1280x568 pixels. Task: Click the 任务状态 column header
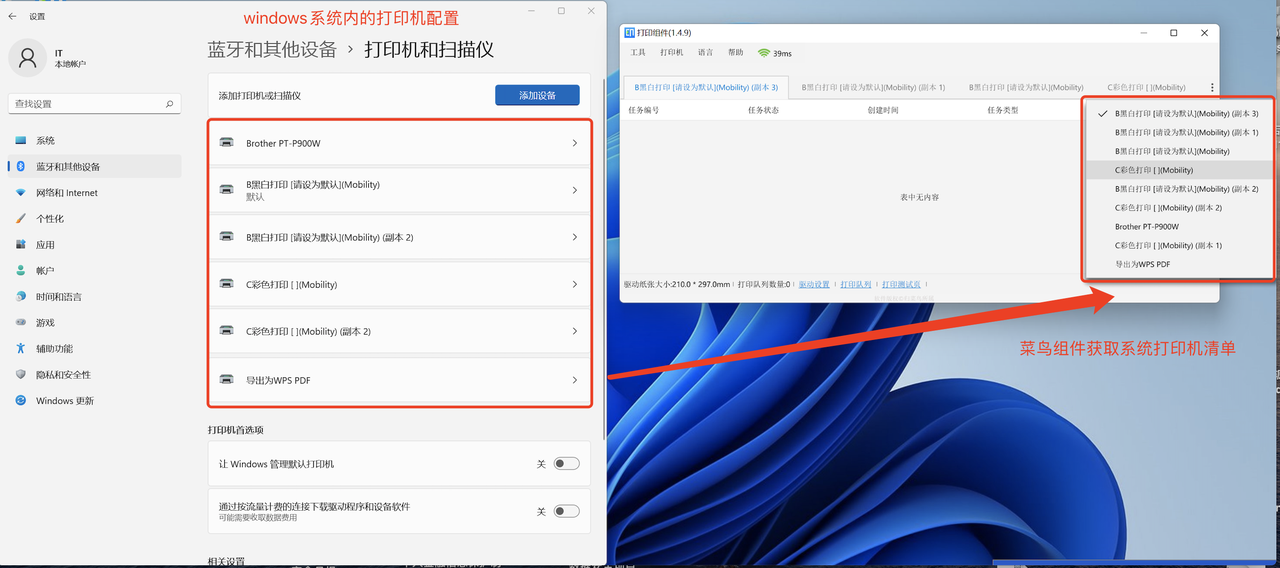(x=763, y=110)
